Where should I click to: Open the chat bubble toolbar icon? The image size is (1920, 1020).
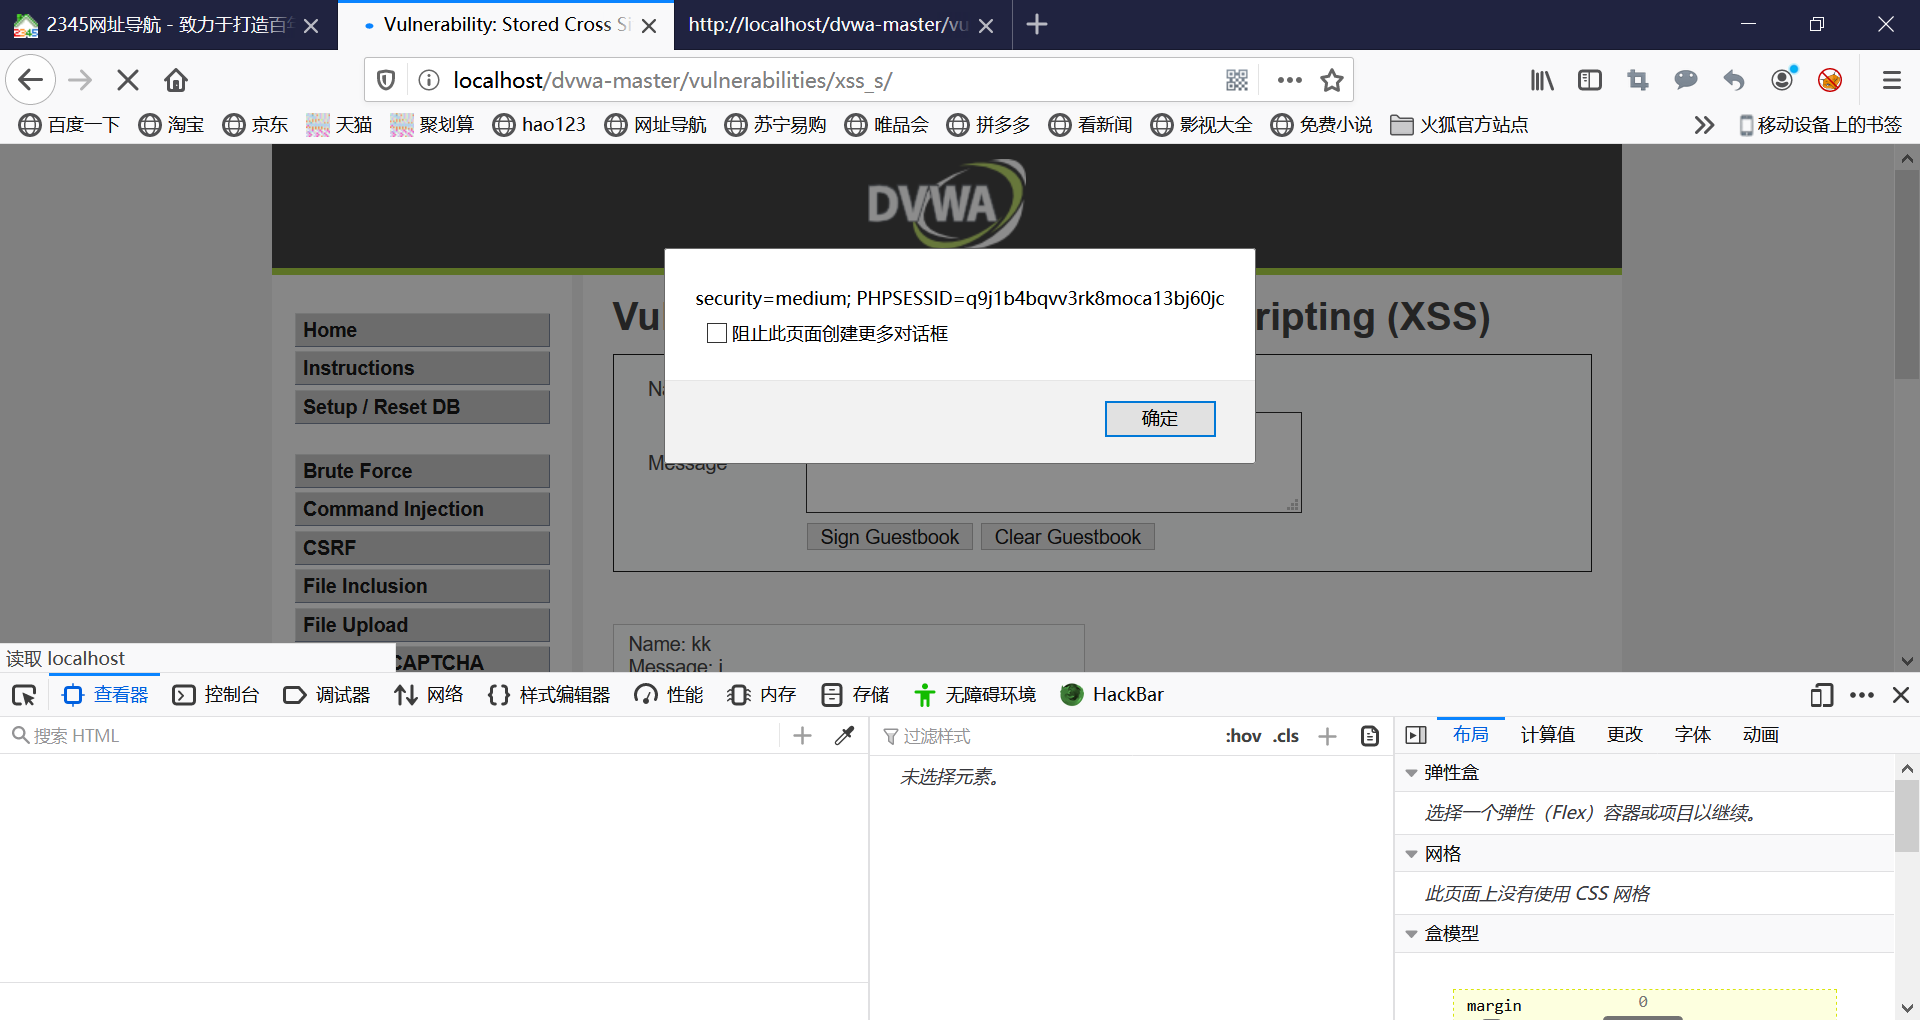[x=1686, y=80]
